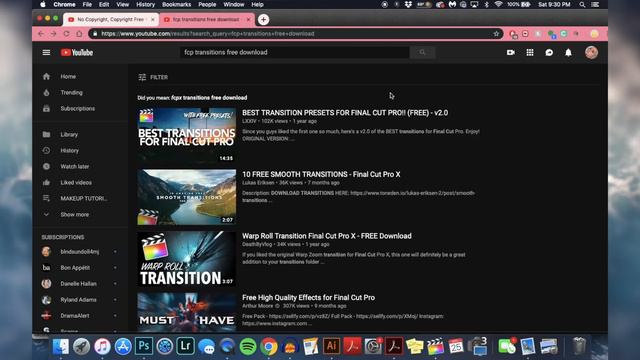The image size is (640, 360).
Task: Open the YouTube apps grid
Action: click(x=530, y=52)
